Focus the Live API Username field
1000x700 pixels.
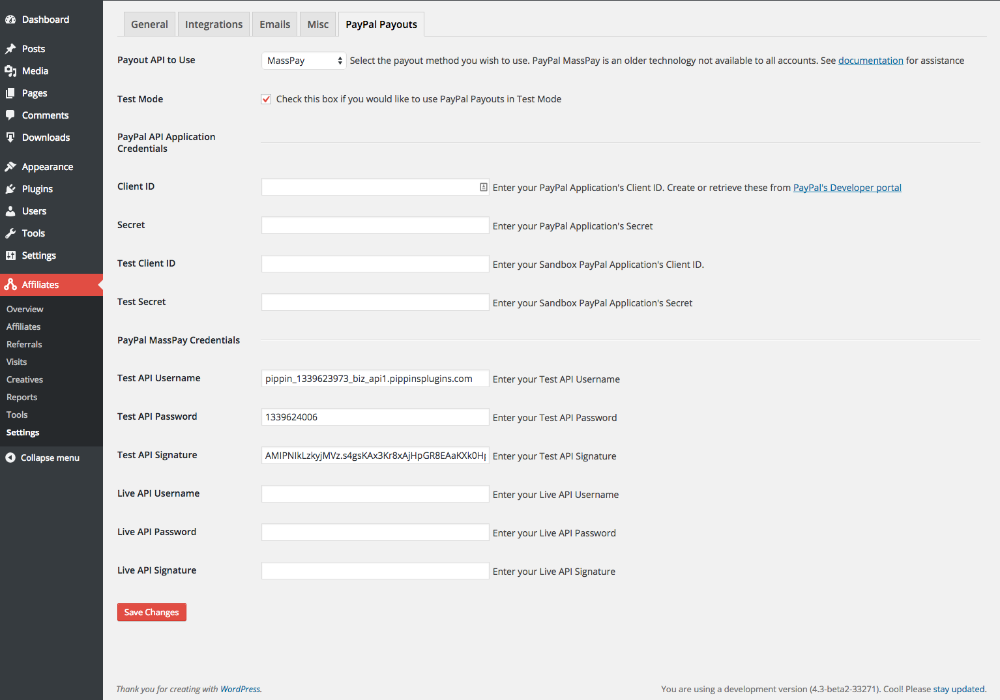[375, 494]
